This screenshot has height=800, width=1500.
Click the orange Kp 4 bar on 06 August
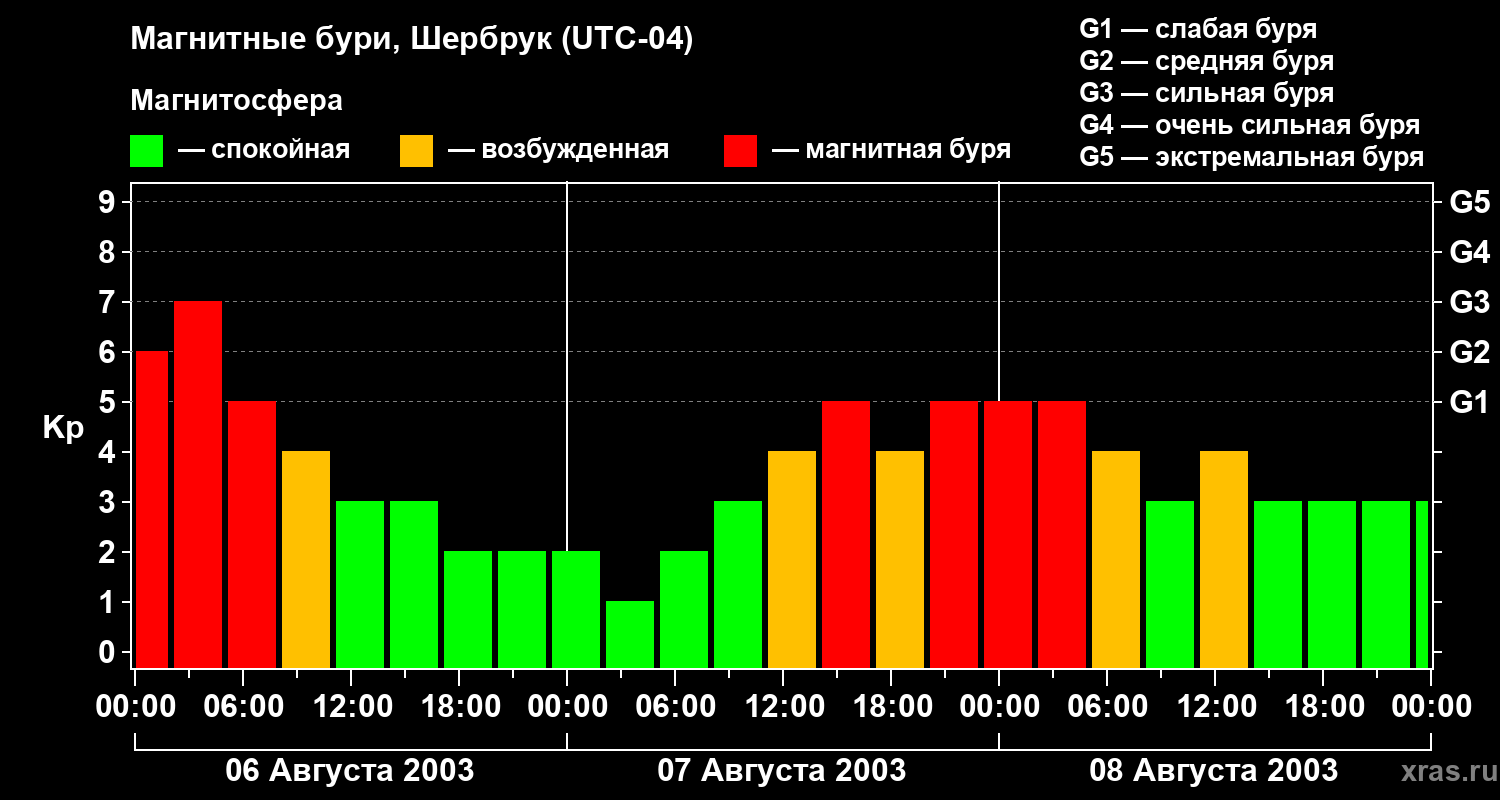click(306, 560)
